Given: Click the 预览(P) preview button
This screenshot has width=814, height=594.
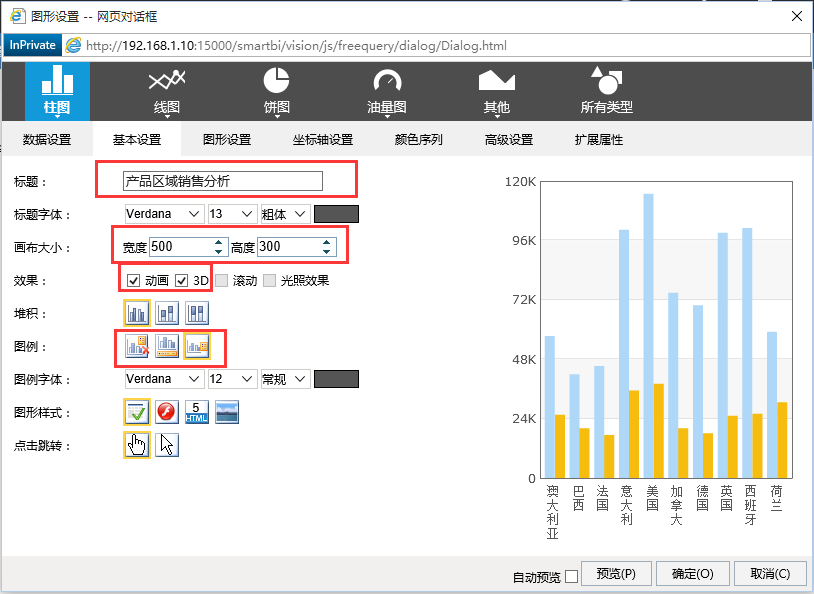Looking at the screenshot, I should click(616, 574).
